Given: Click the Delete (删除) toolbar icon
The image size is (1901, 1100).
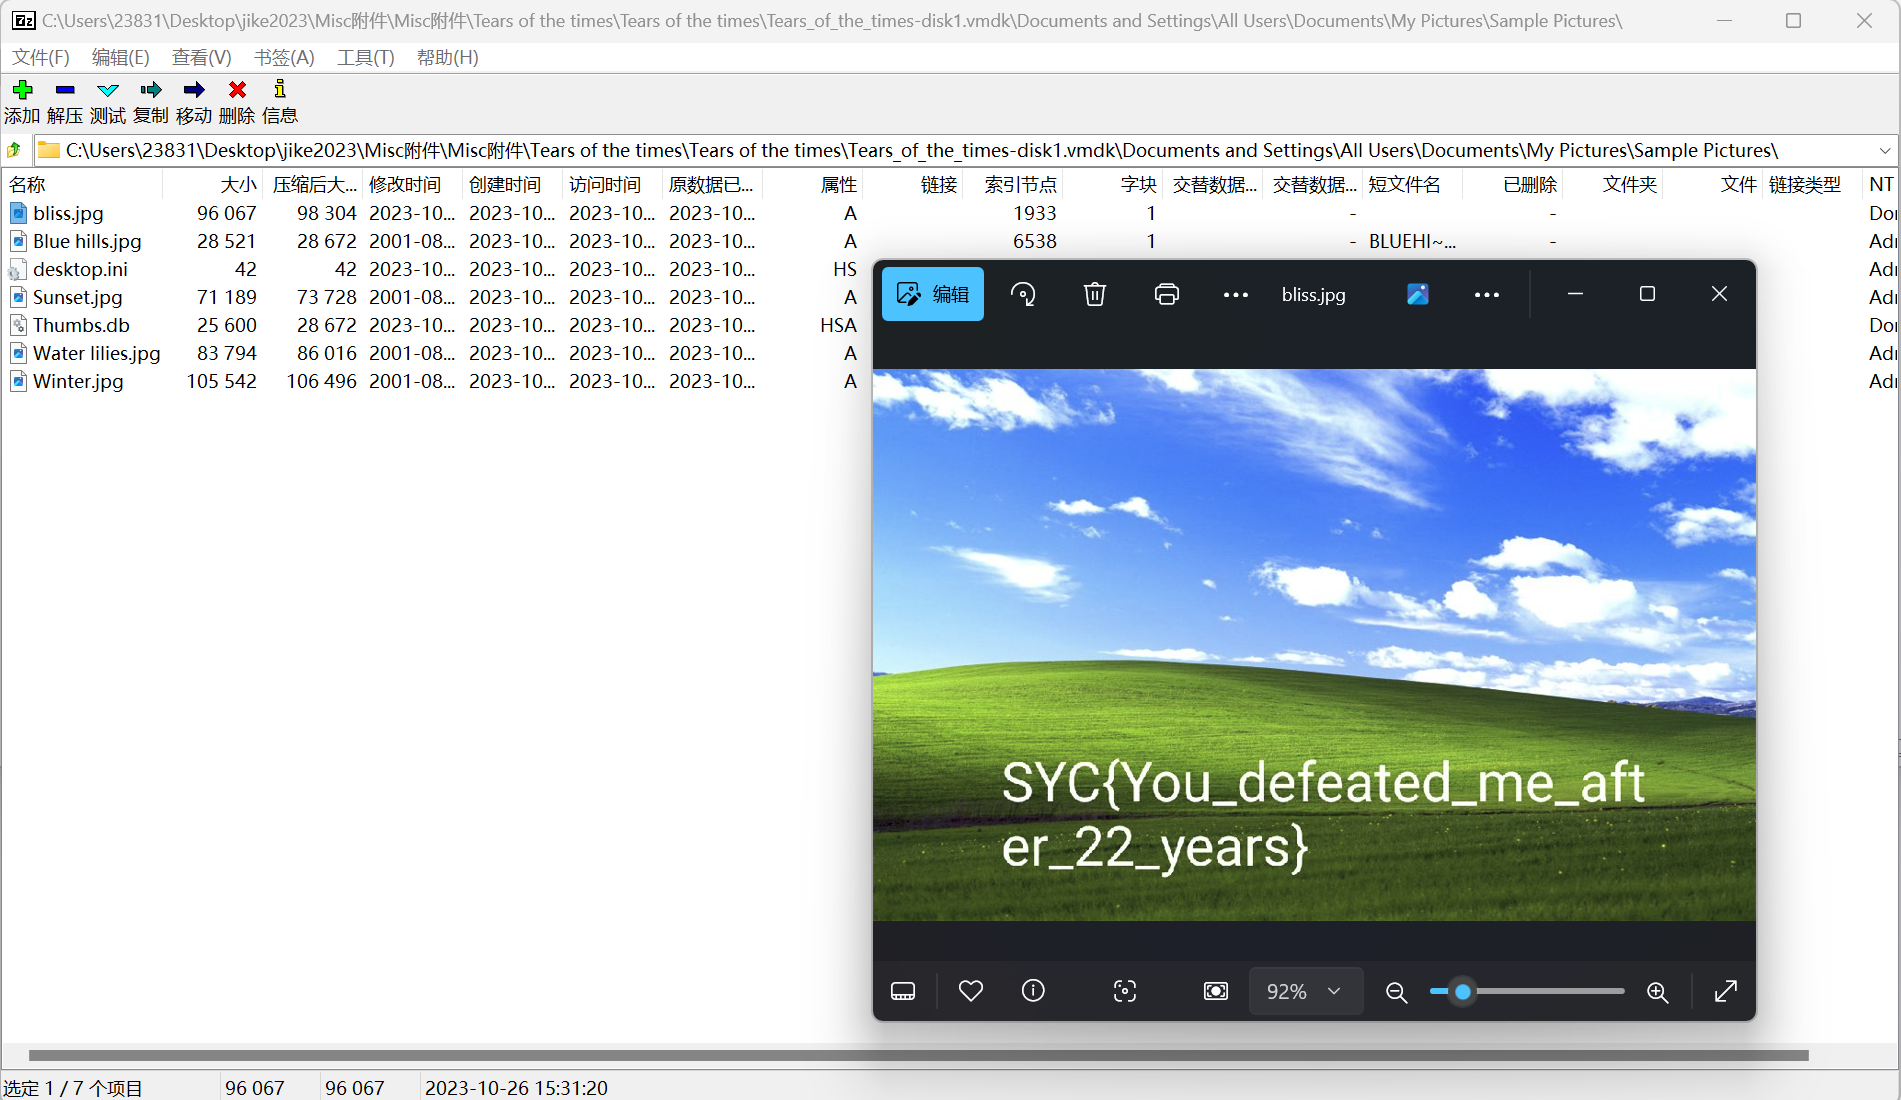Looking at the screenshot, I should pyautogui.click(x=237, y=90).
